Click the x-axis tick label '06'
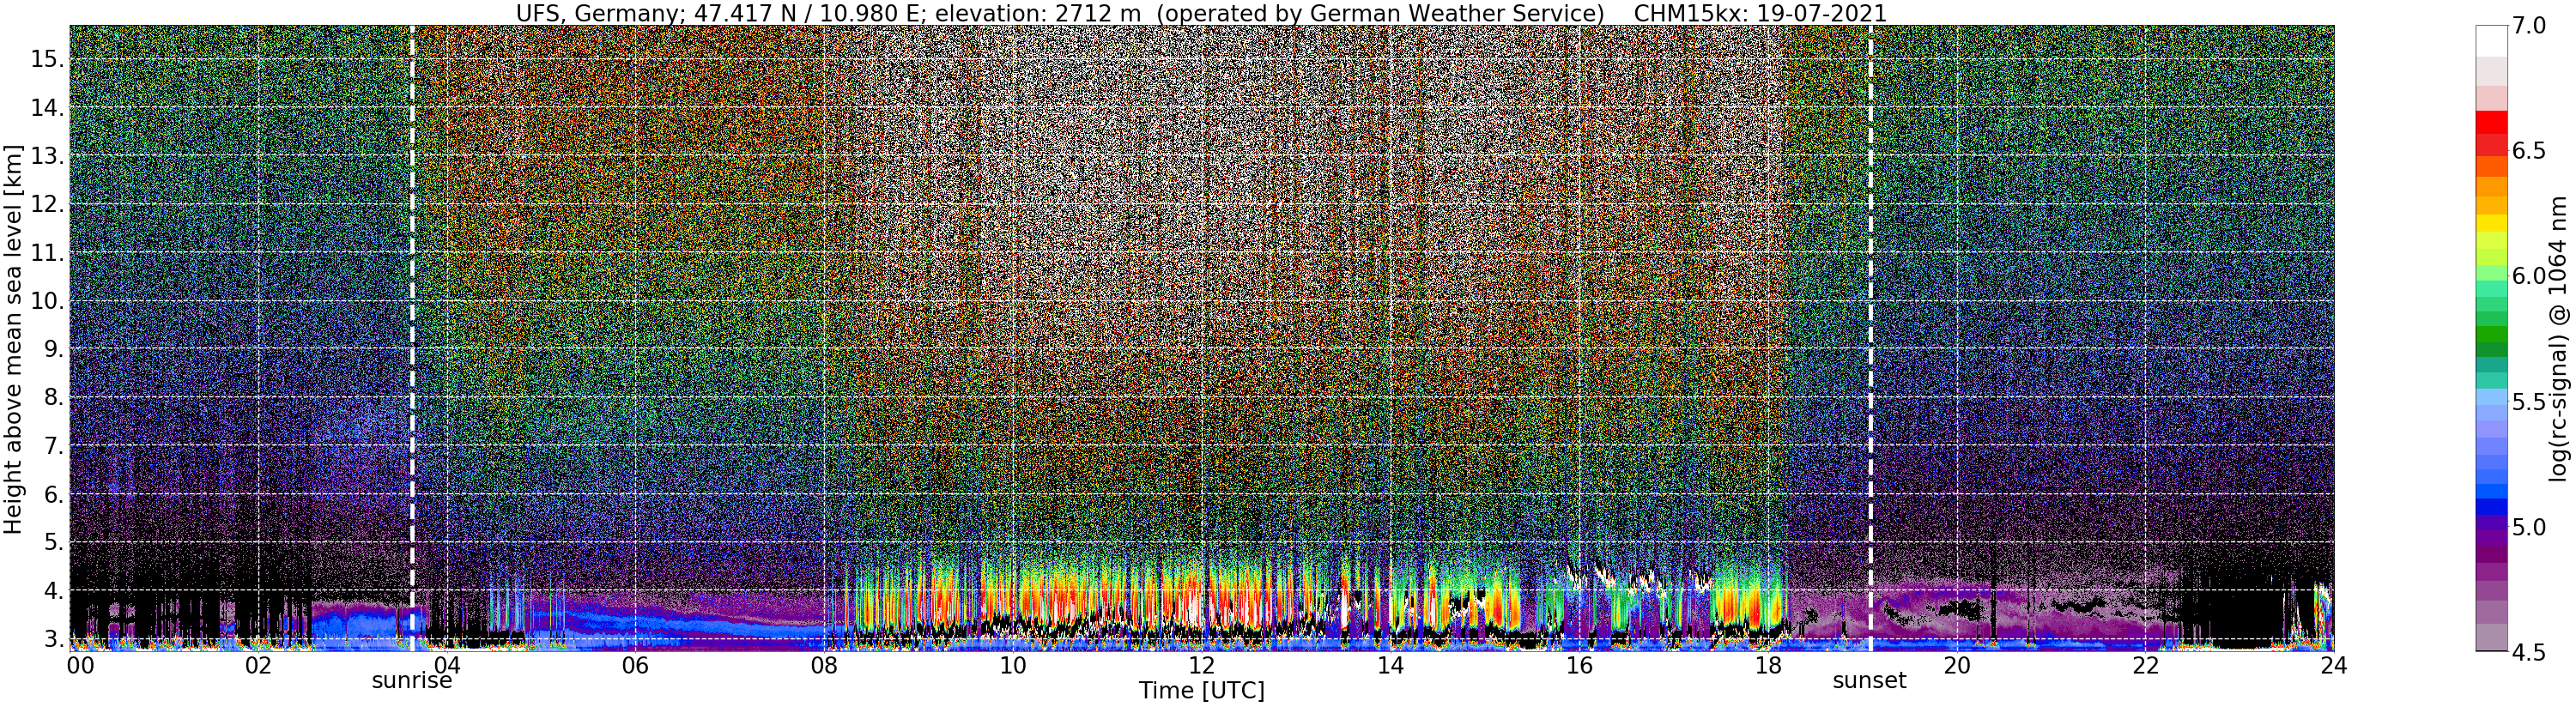This screenshot has height=707, width=2576. 635,666
